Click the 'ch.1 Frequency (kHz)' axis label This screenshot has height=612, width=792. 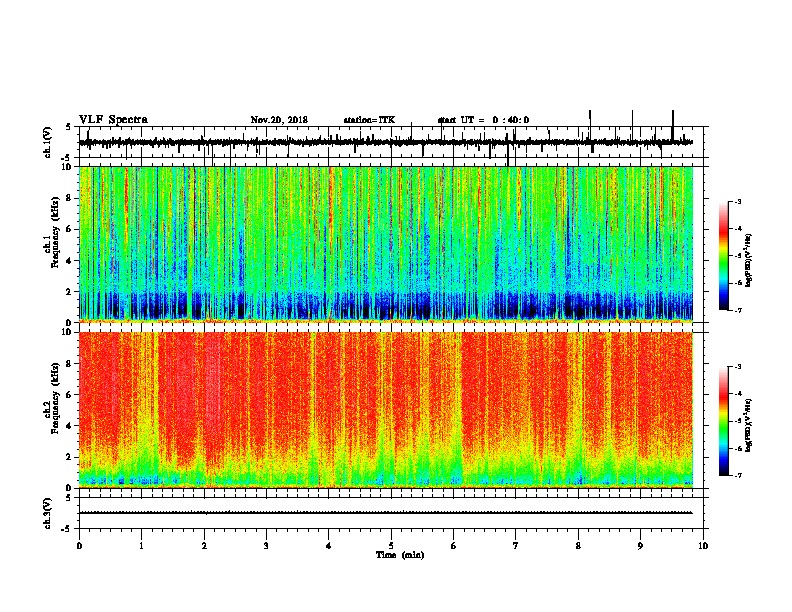(54, 232)
